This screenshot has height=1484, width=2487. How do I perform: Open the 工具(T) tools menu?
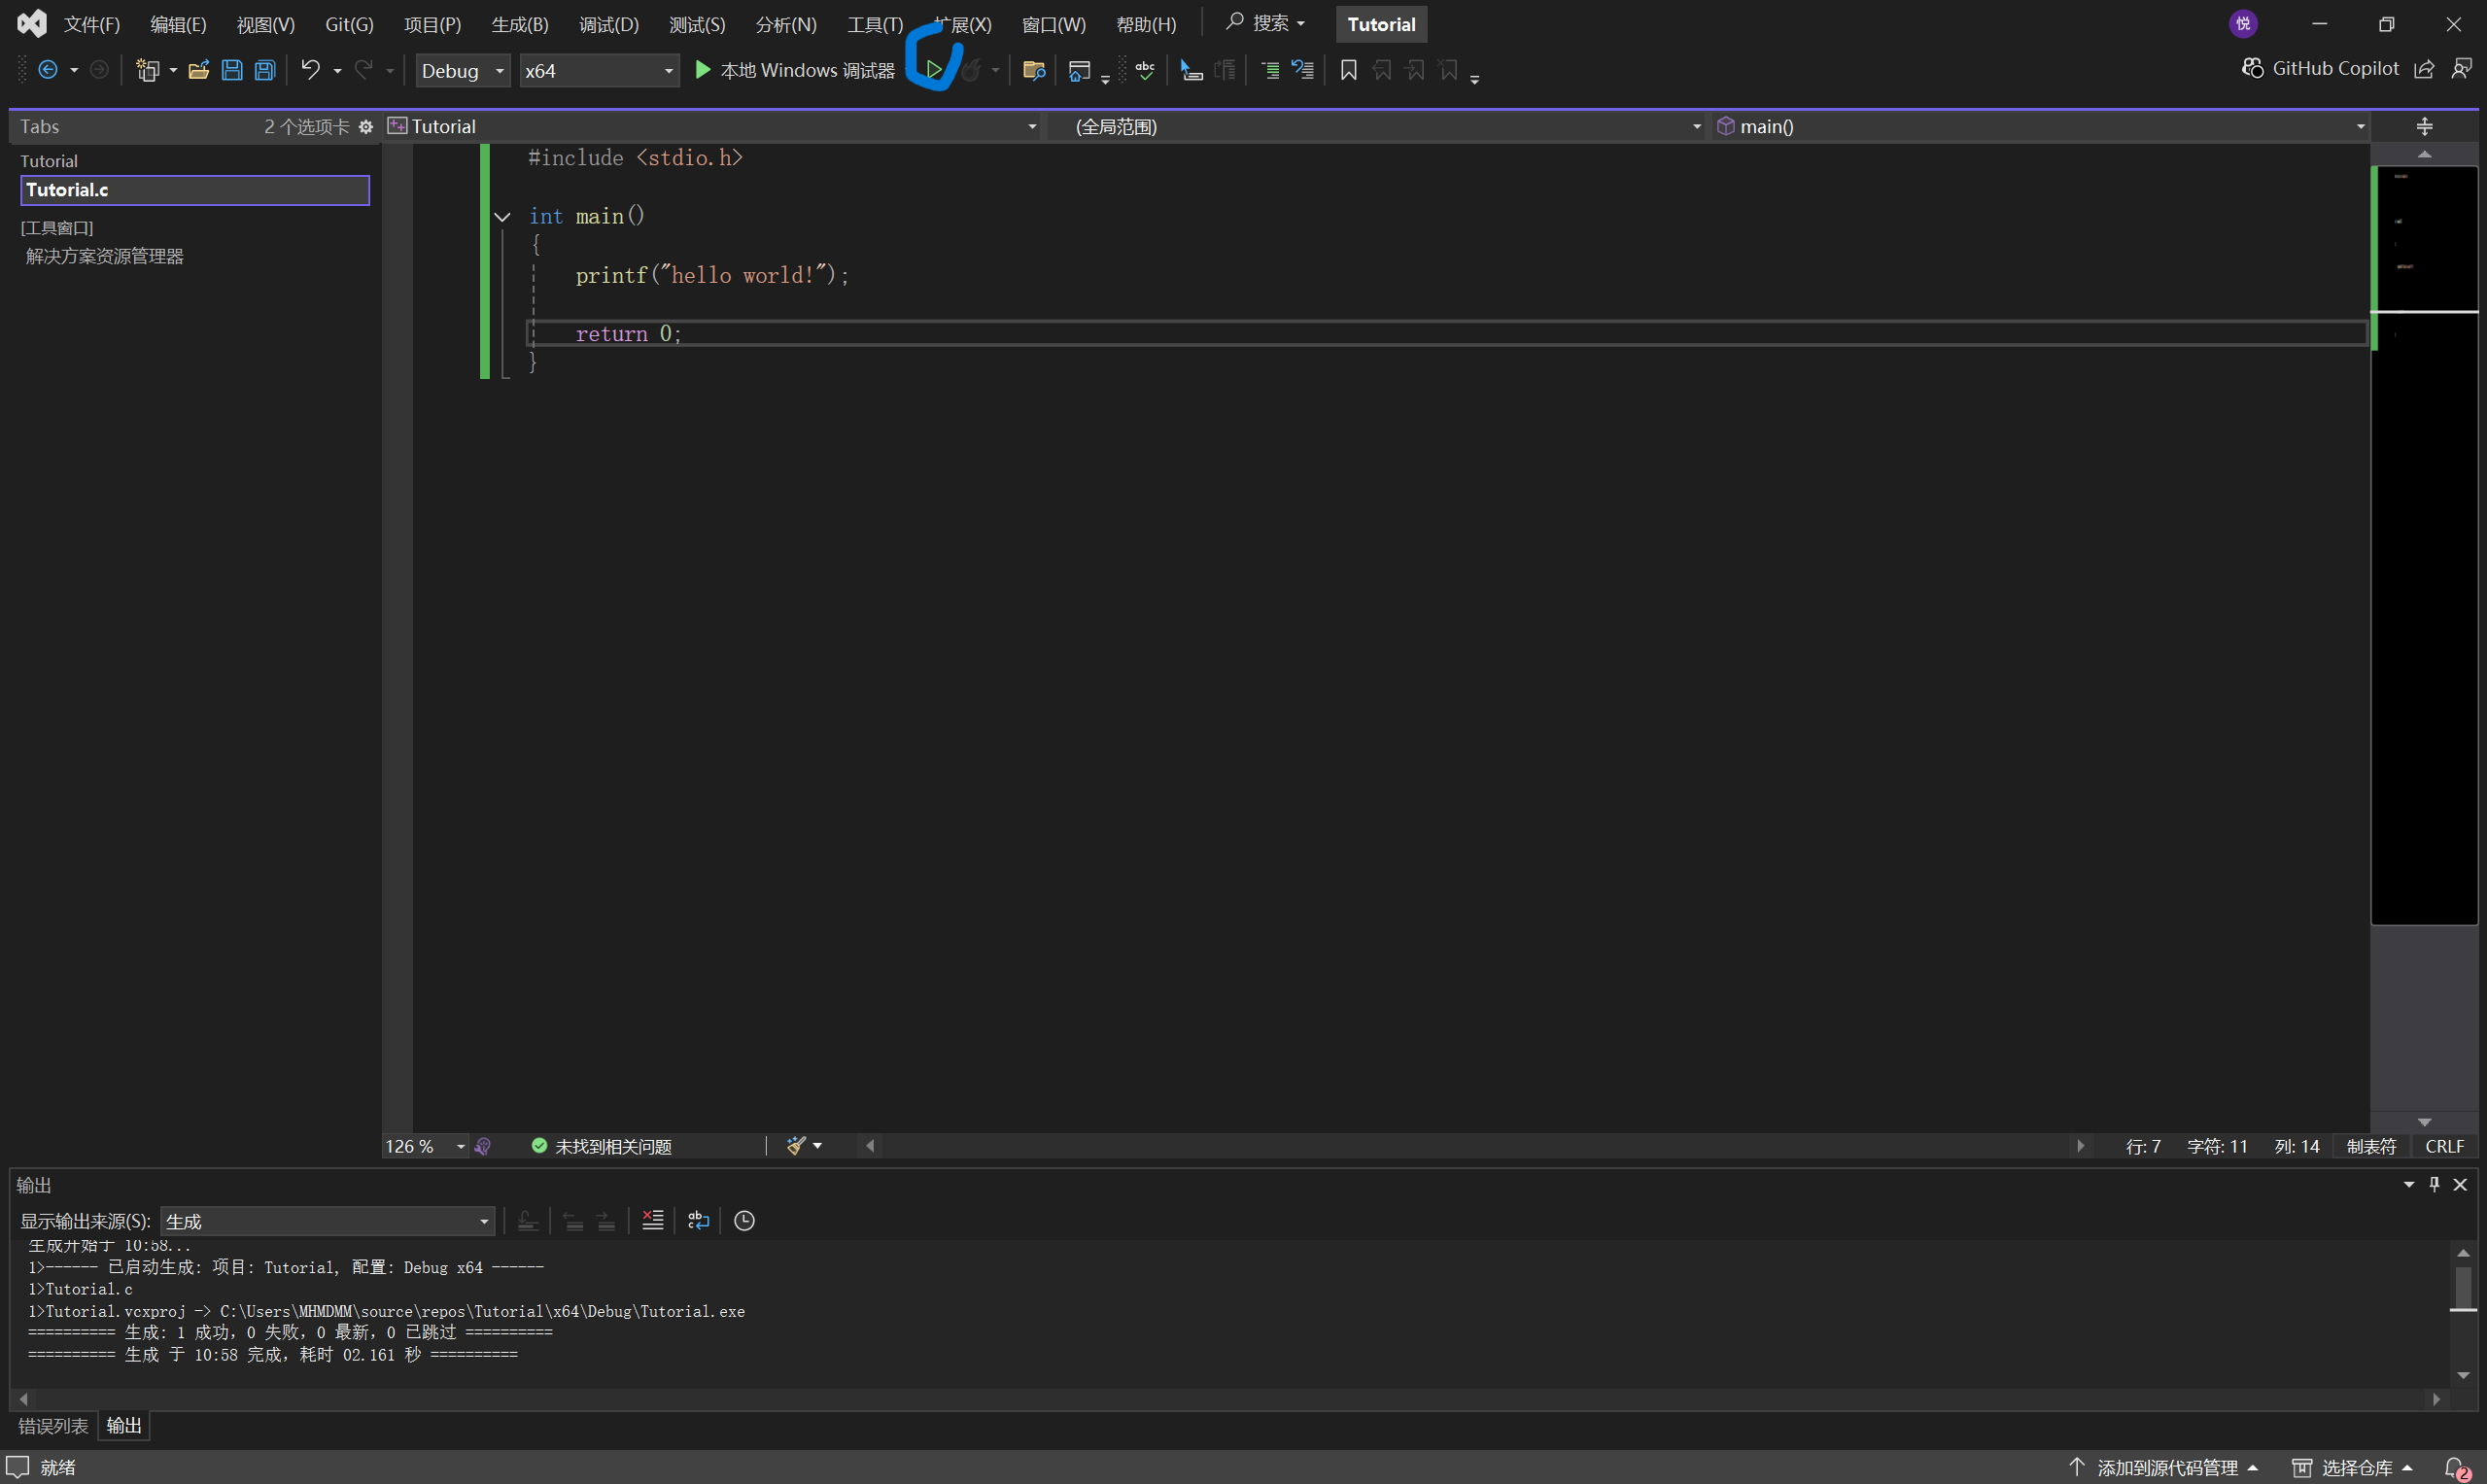click(876, 24)
